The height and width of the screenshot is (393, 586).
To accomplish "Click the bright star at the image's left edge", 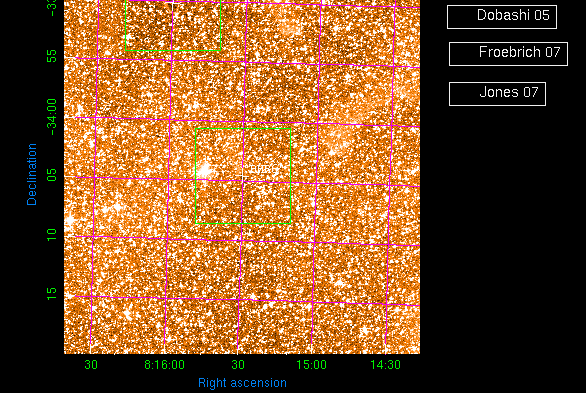I will point(69,219).
